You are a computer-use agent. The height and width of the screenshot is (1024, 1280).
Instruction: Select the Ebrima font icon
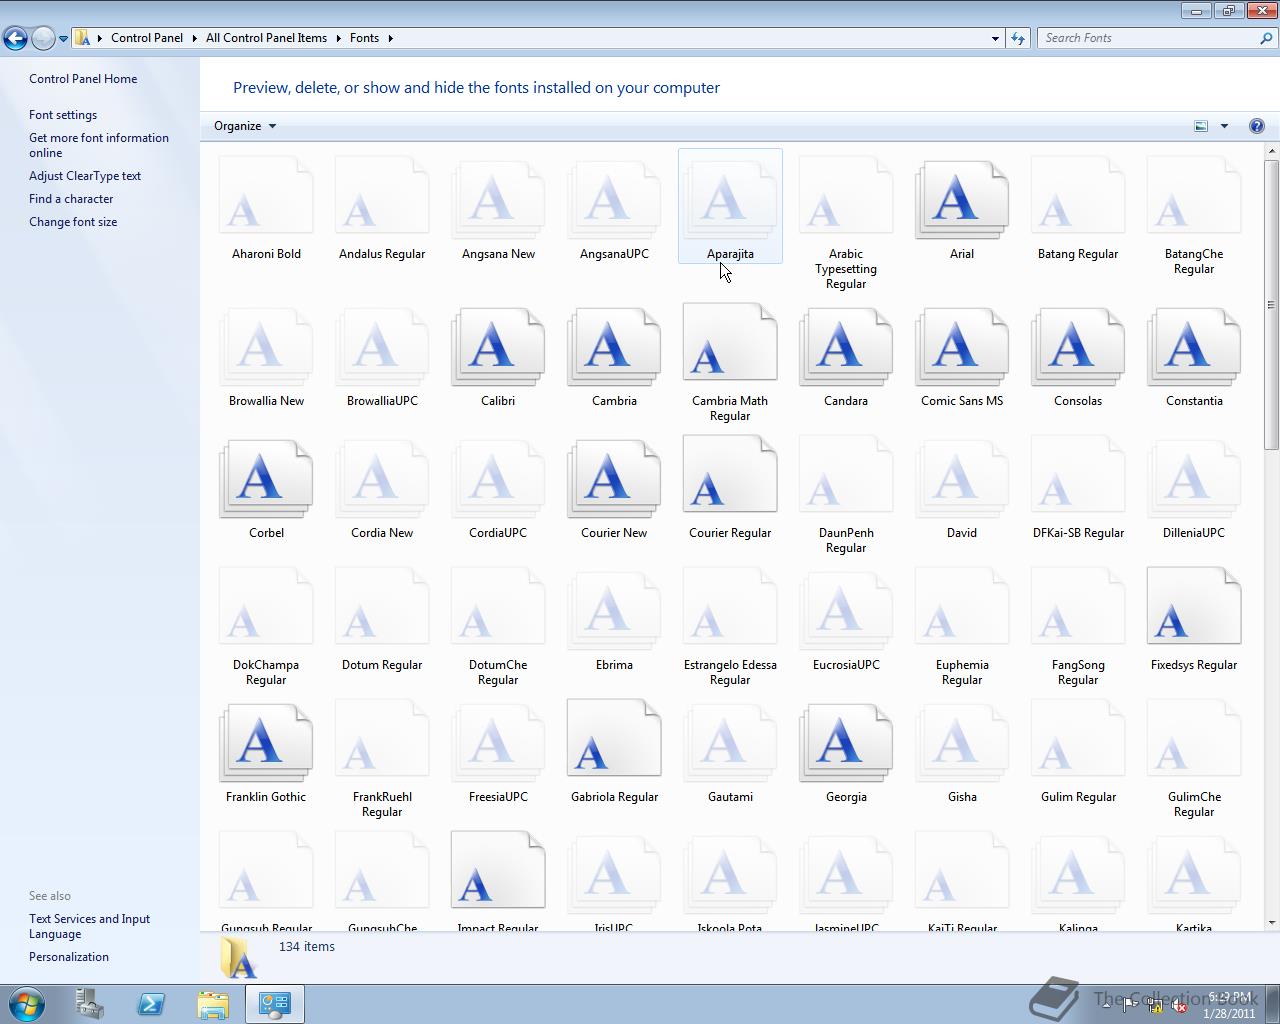coord(614,610)
